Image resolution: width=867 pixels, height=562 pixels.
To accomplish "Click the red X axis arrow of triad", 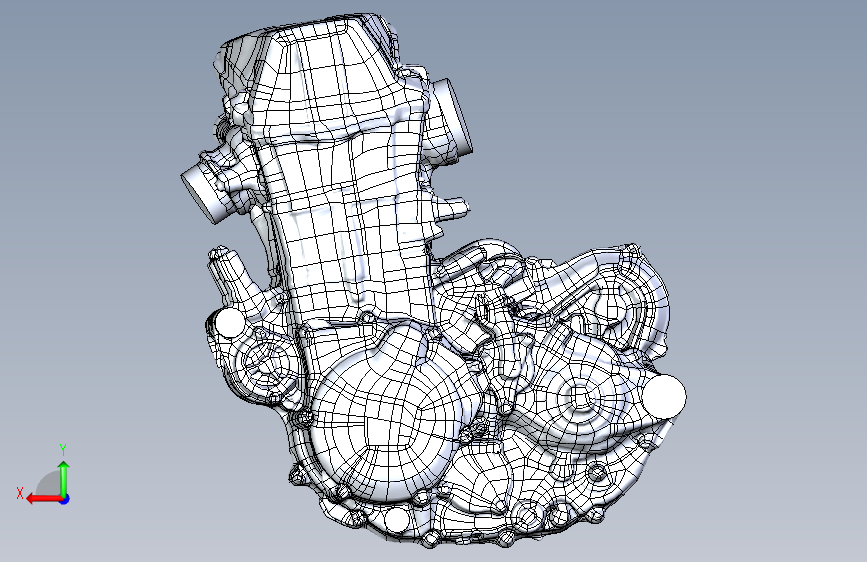I will click(44, 499).
